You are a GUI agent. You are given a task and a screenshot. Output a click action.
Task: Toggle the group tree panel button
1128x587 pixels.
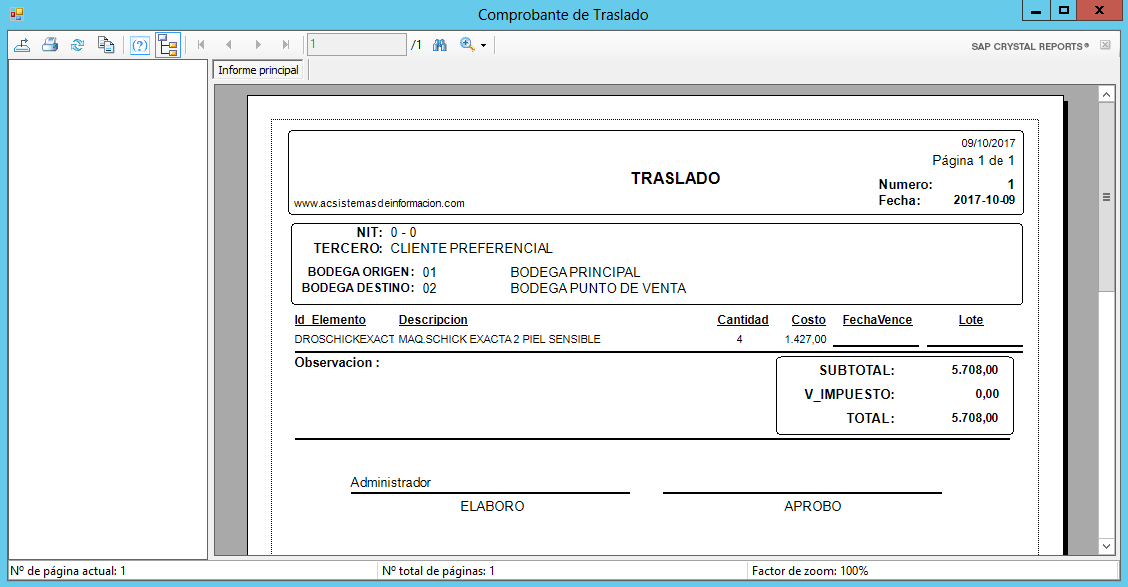tap(167, 45)
